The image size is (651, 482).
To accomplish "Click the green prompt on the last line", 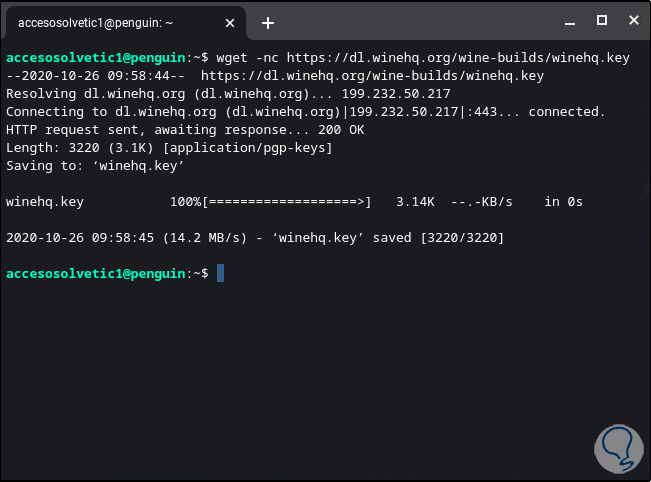I will click(96, 273).
